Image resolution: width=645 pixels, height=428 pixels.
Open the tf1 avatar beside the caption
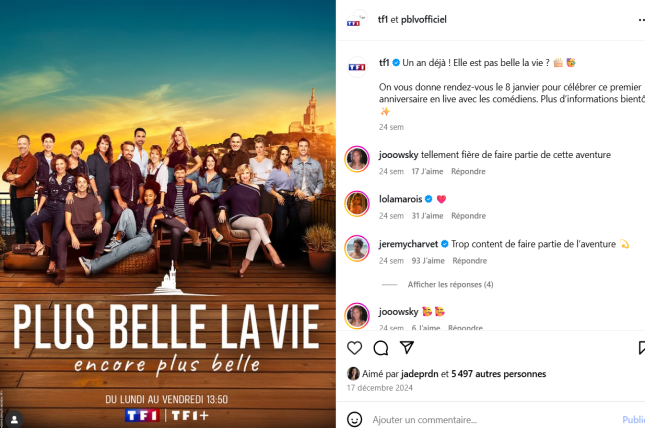(357, 67)
